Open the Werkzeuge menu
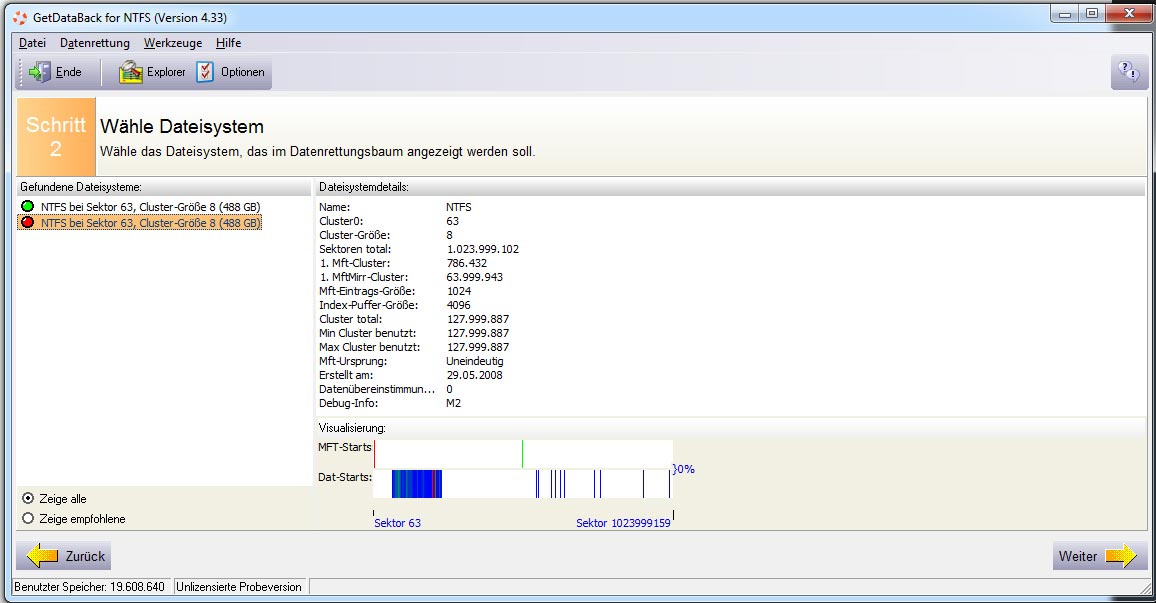 pyautogui.click(x=173, y=43)
